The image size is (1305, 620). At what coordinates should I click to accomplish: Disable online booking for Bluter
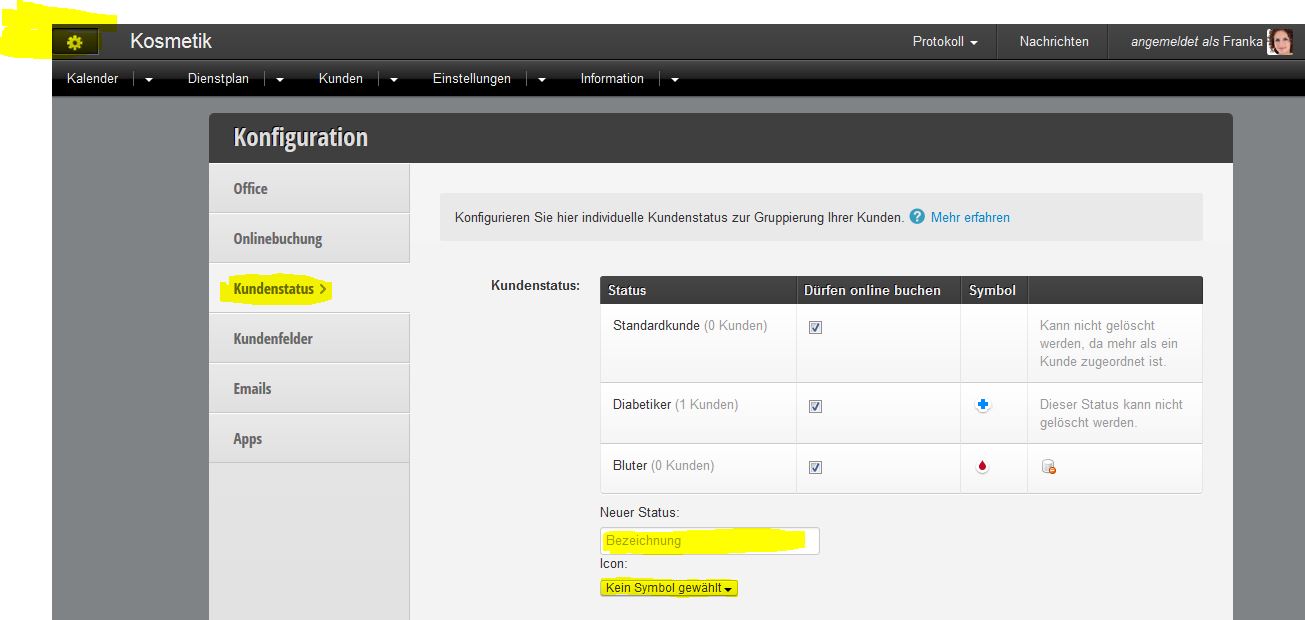[x=815, y=467]
